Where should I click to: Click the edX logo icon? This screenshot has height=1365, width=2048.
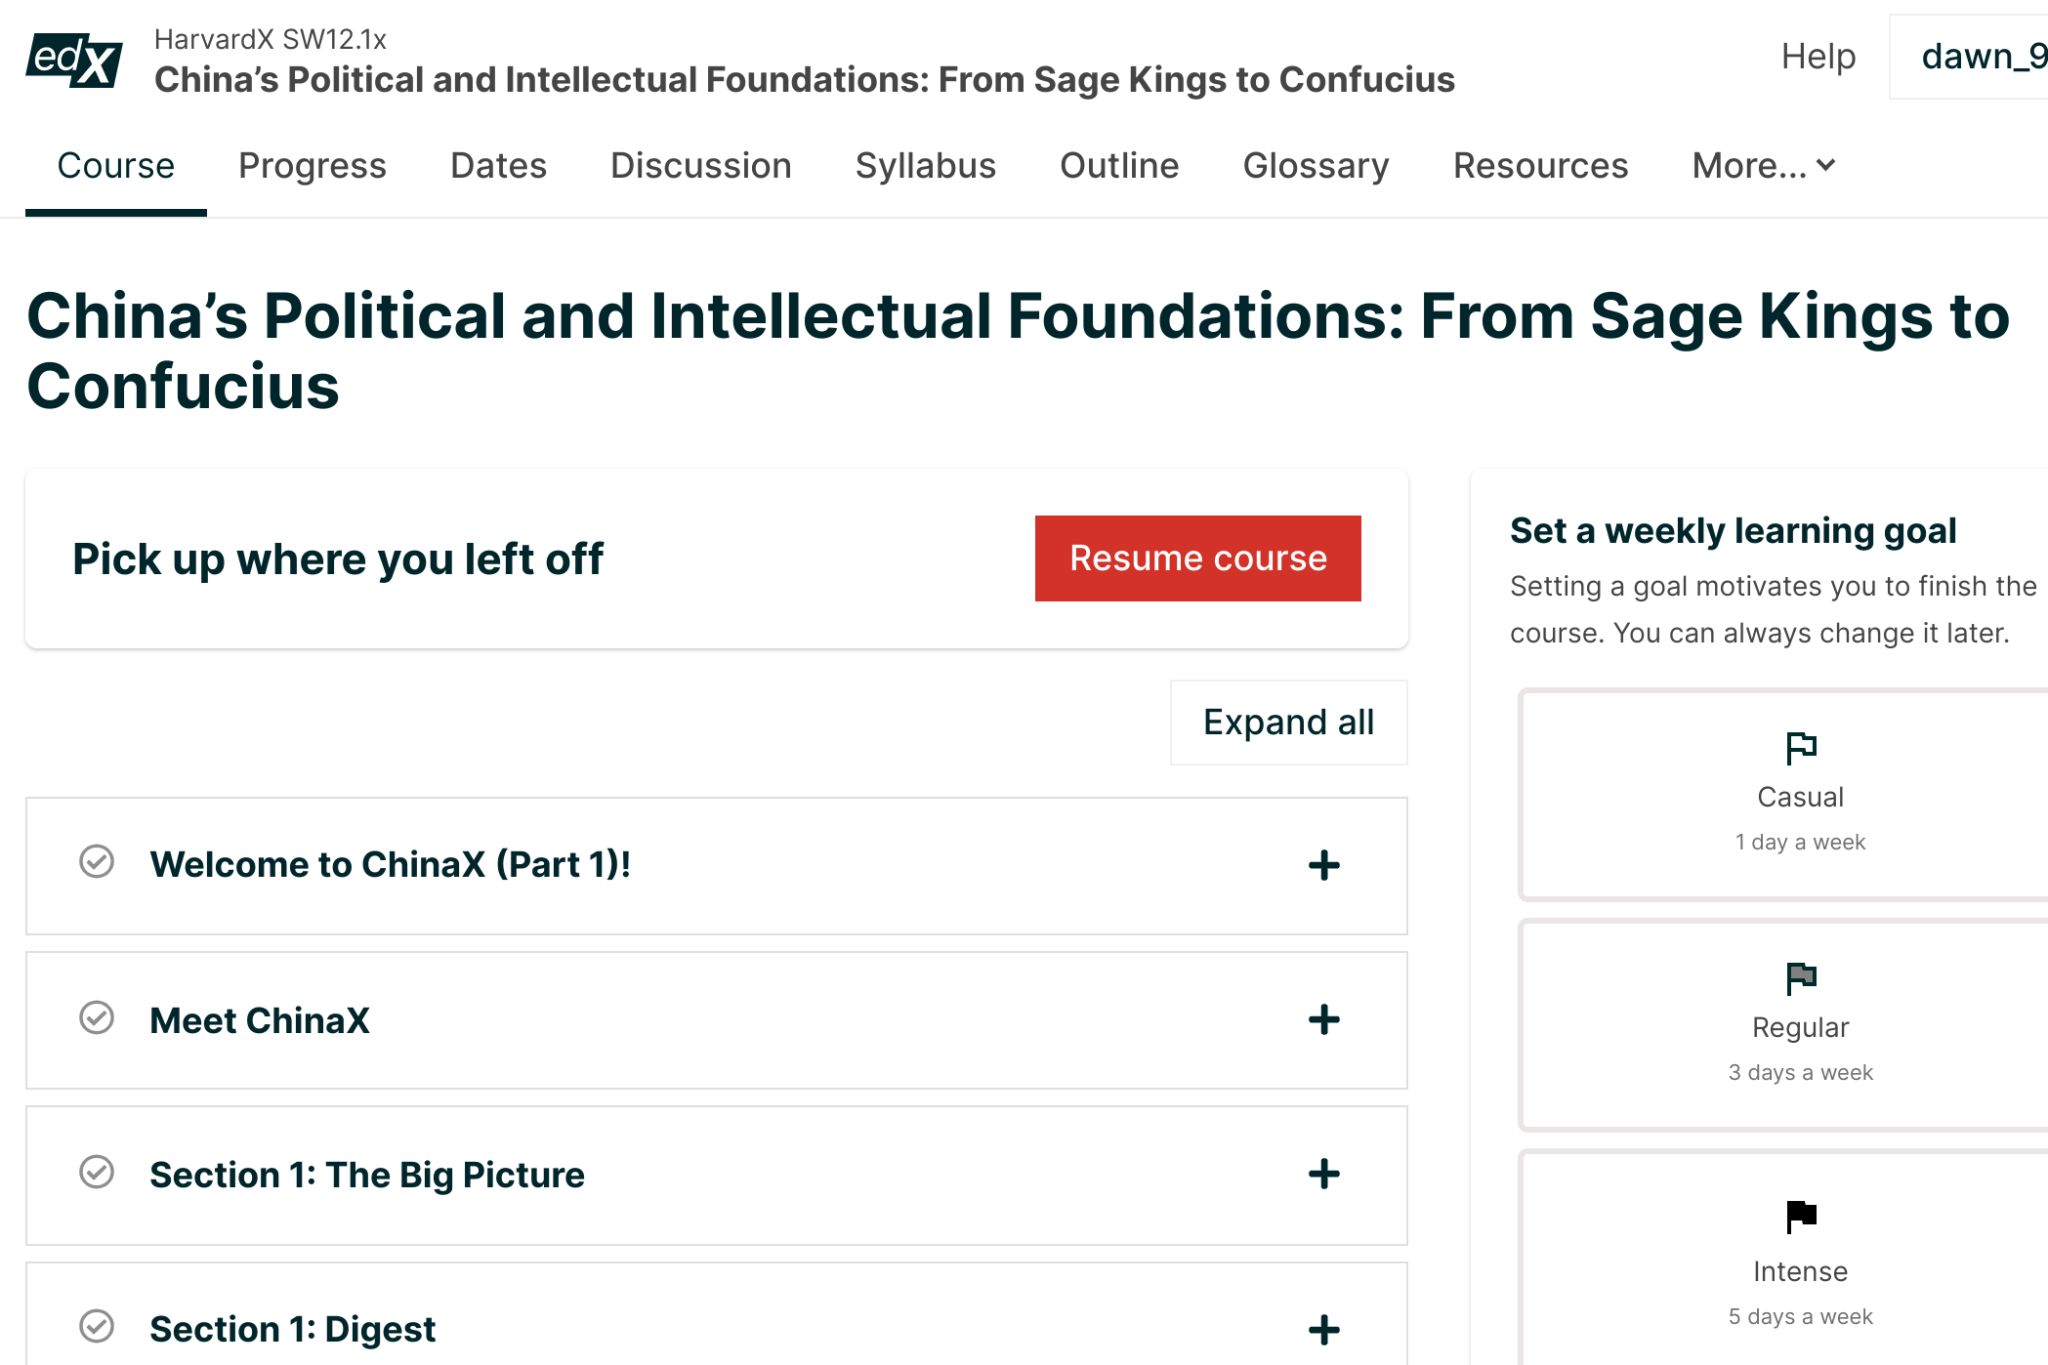[x=74, y=60]
